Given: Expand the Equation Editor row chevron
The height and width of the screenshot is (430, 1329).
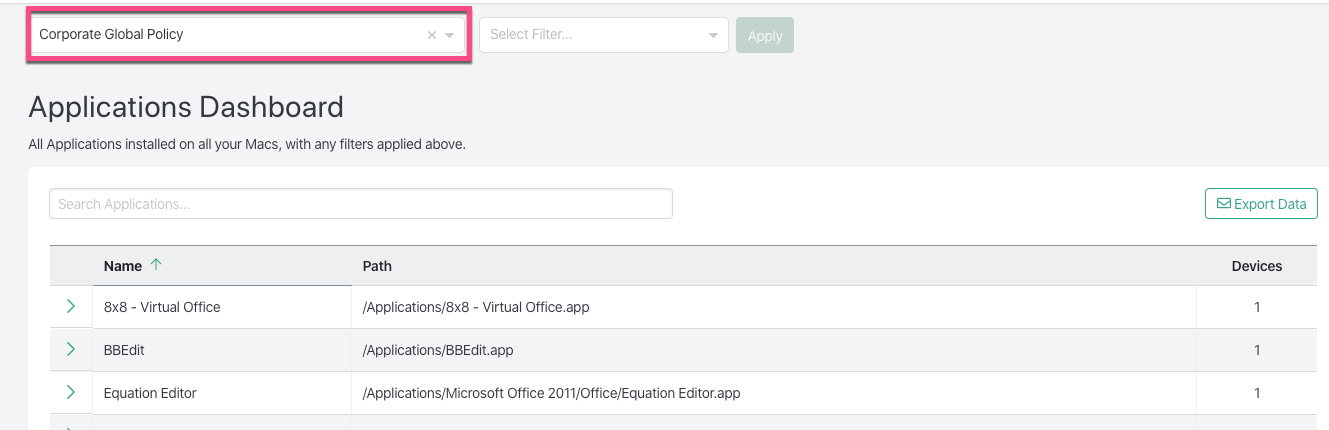Looking at the screenshot, I should [71, 393].
